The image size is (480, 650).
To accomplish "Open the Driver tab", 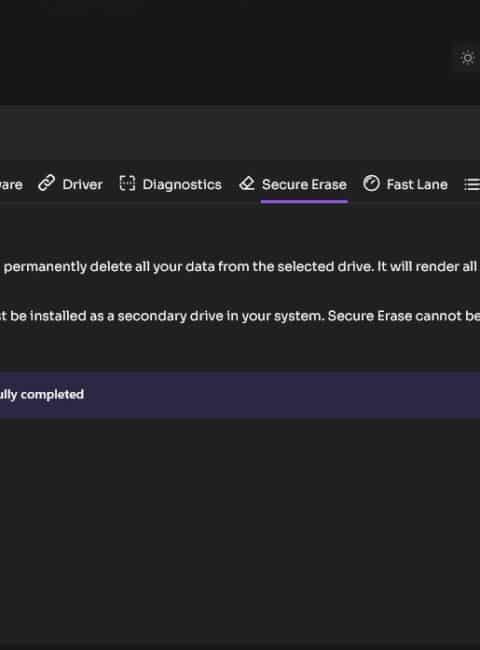I will (82, 184).
